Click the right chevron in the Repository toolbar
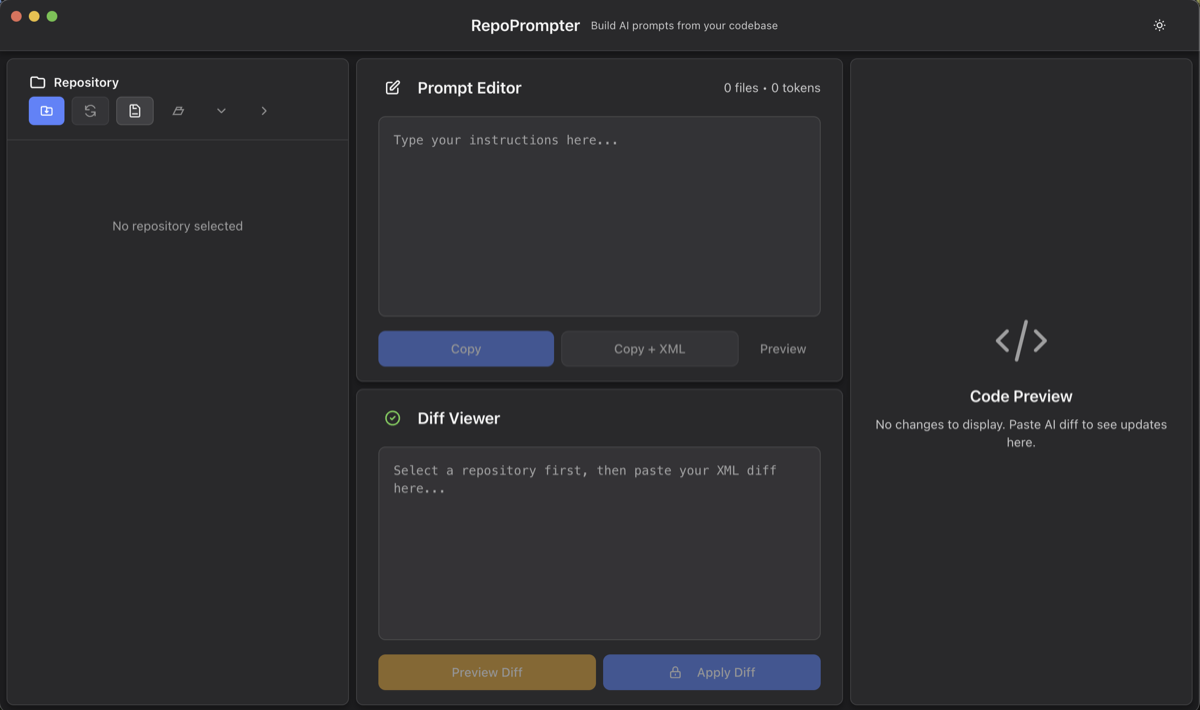Image resolution: width=1200 pixels, height=710 pixels. pyautogui.click(x=264, y=110)
